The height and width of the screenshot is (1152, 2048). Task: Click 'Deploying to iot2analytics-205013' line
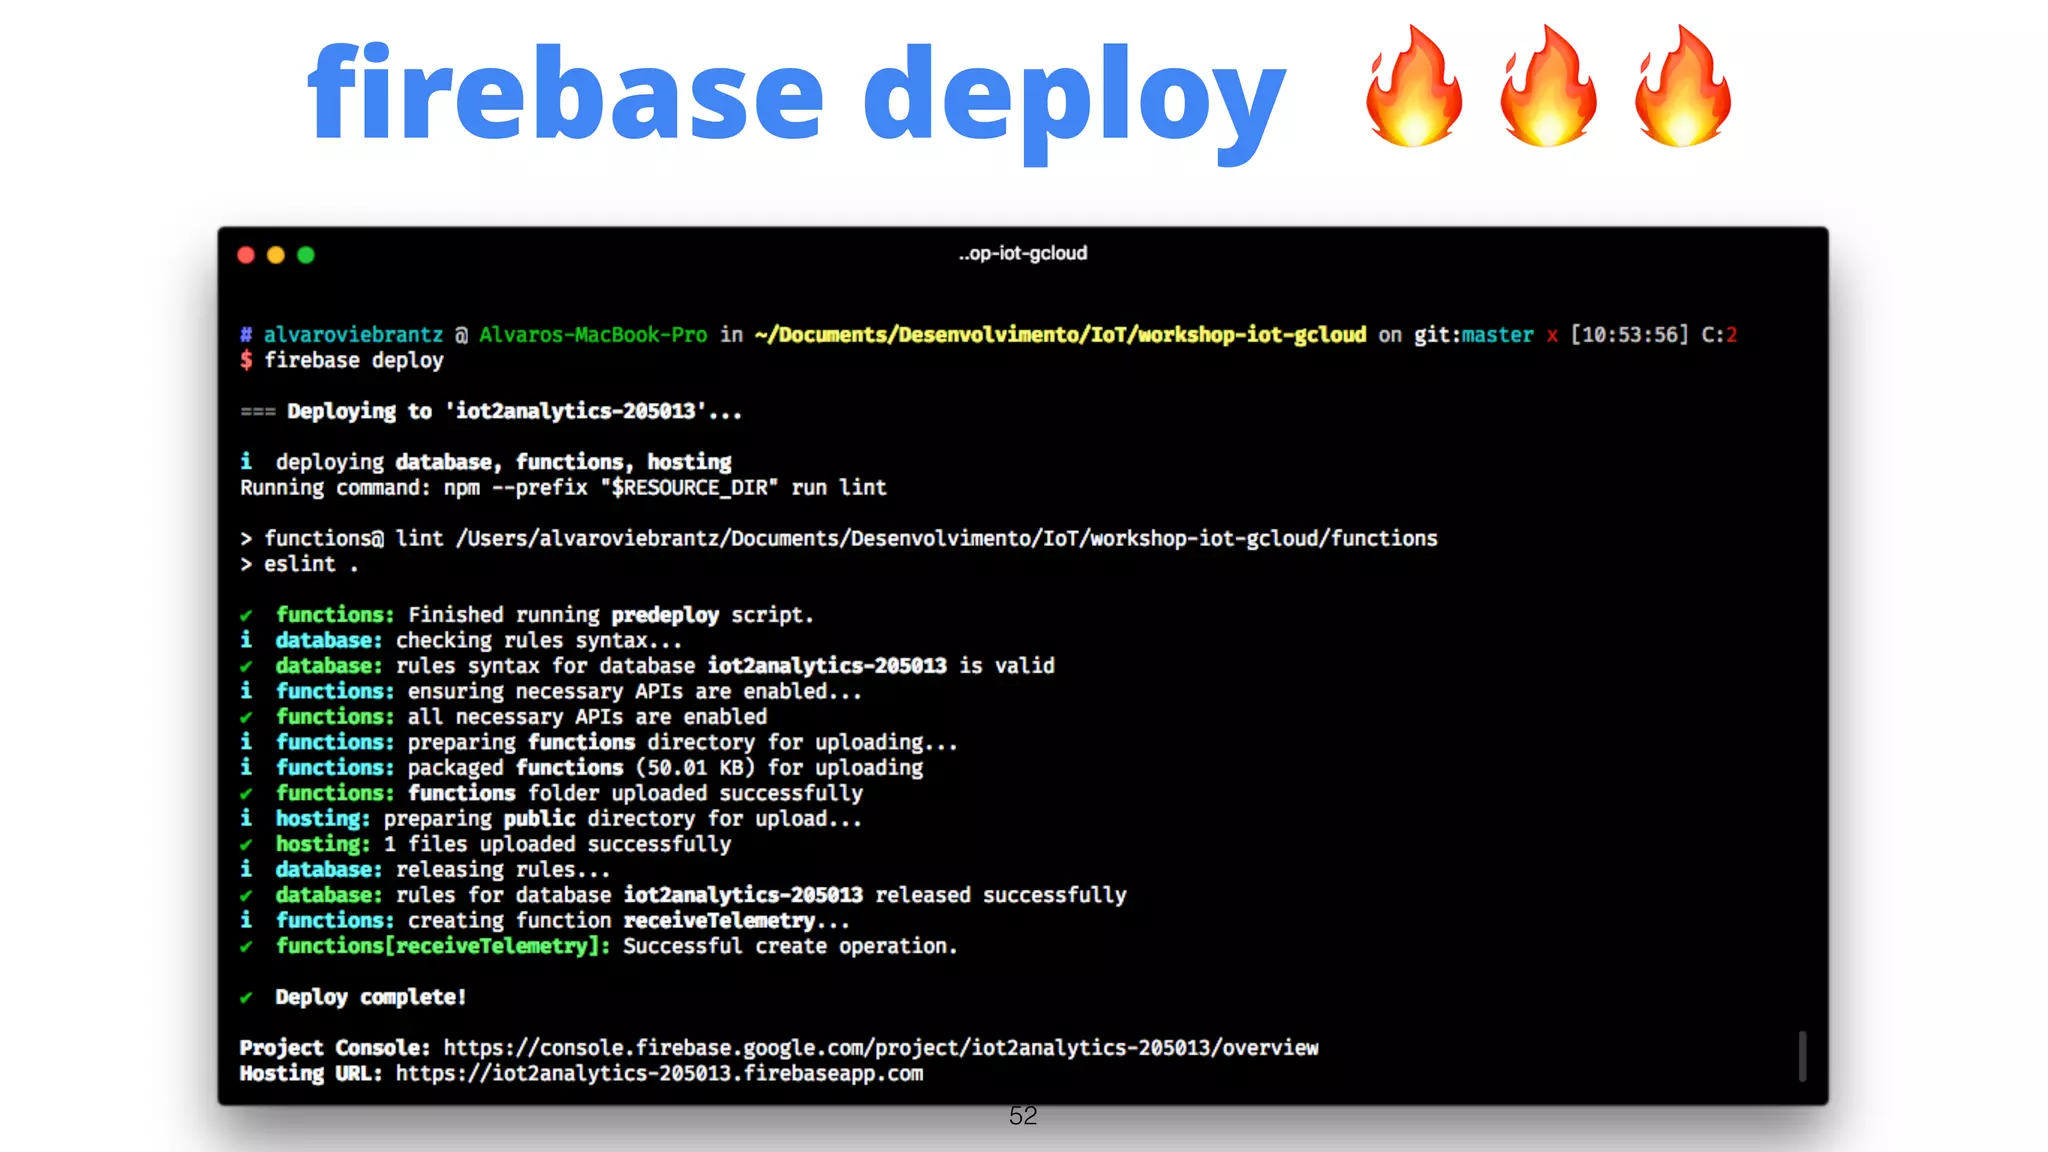click(x=491, y=411)
